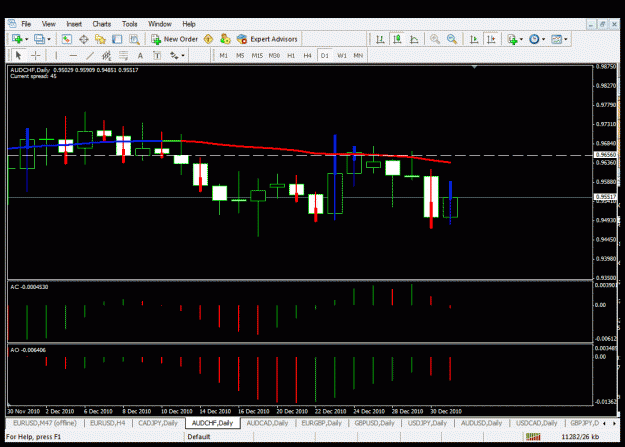The height and width of the screenshot is (447, 625).
Task: Set timeframe to H4
Action: 307,55
